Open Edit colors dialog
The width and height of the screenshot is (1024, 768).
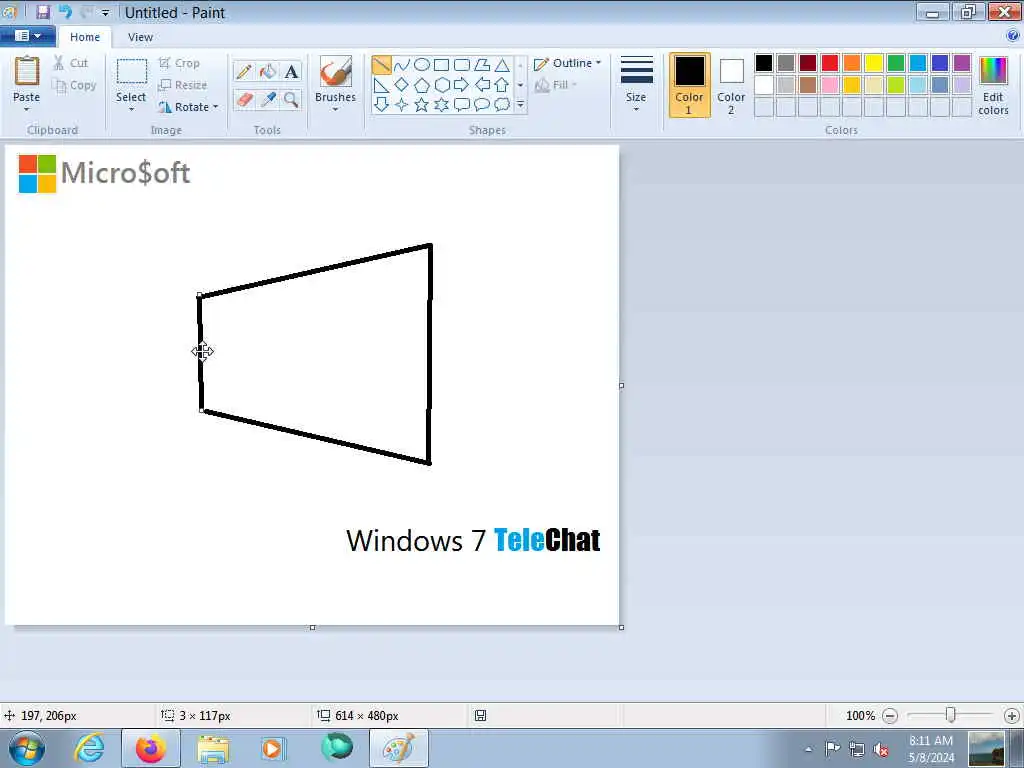click(x=993, y=86)
